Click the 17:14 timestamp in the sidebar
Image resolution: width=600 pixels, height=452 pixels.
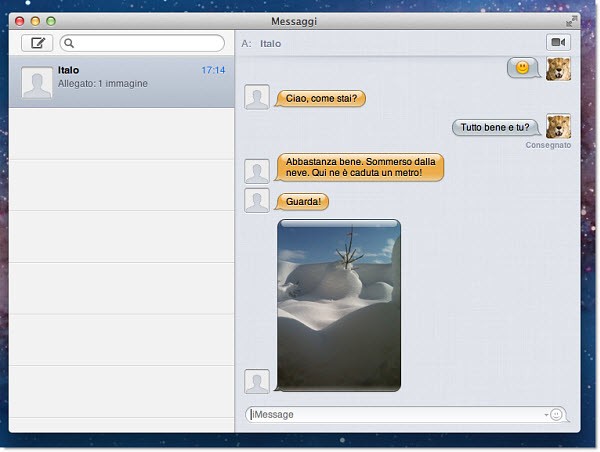pos(213,70)
